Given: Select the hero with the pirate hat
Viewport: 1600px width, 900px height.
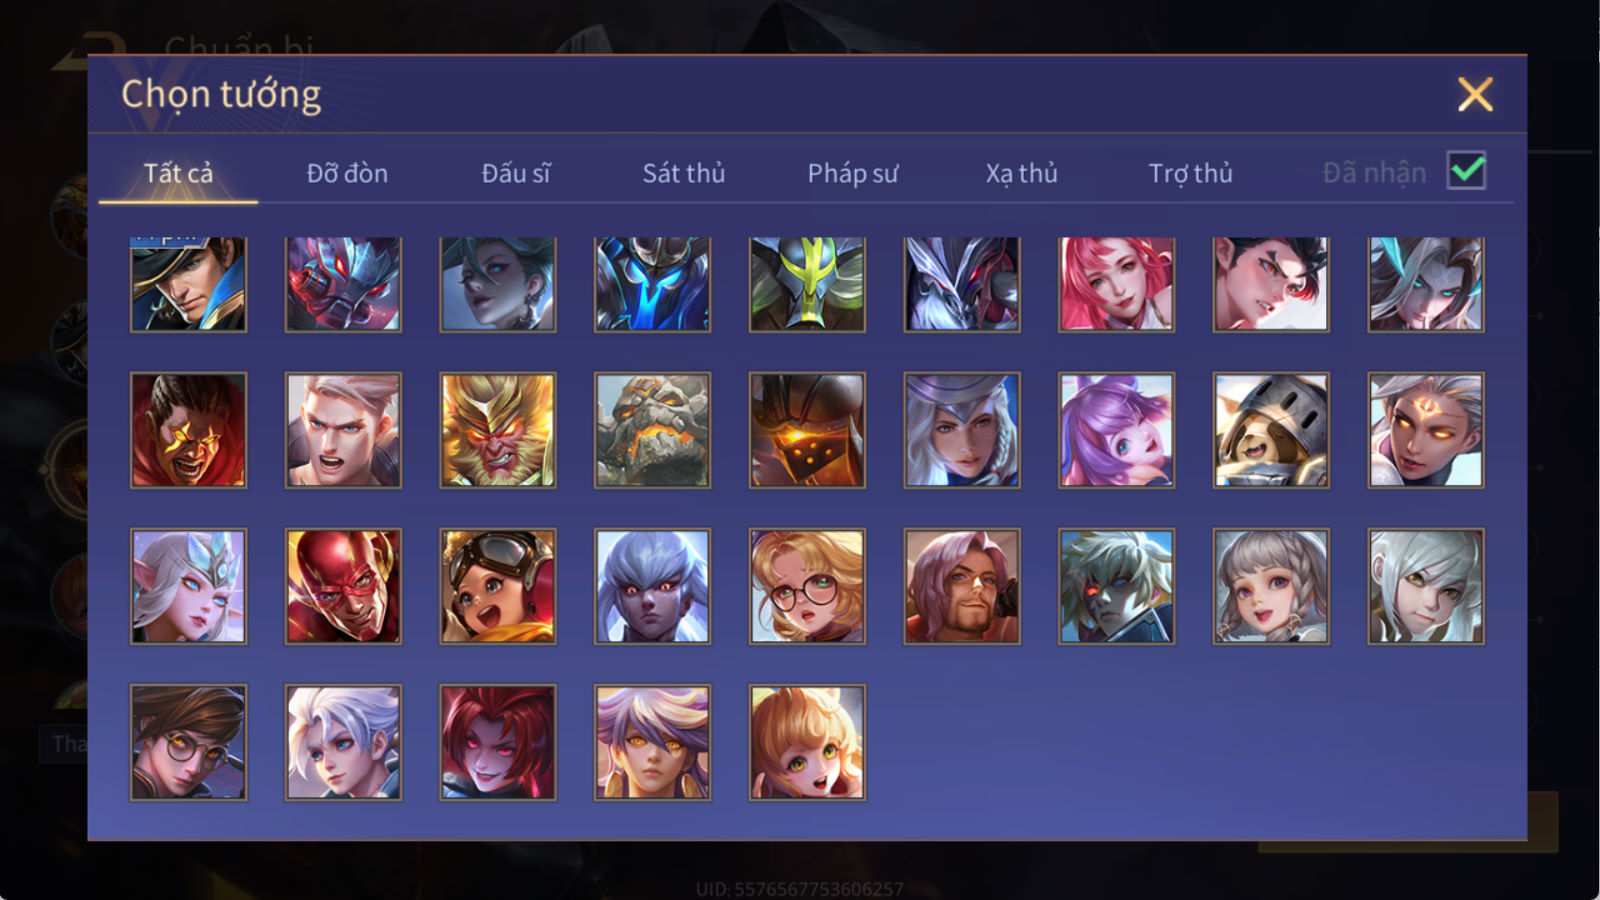Looking at the screenshot, I should click(x=188, y=284).
